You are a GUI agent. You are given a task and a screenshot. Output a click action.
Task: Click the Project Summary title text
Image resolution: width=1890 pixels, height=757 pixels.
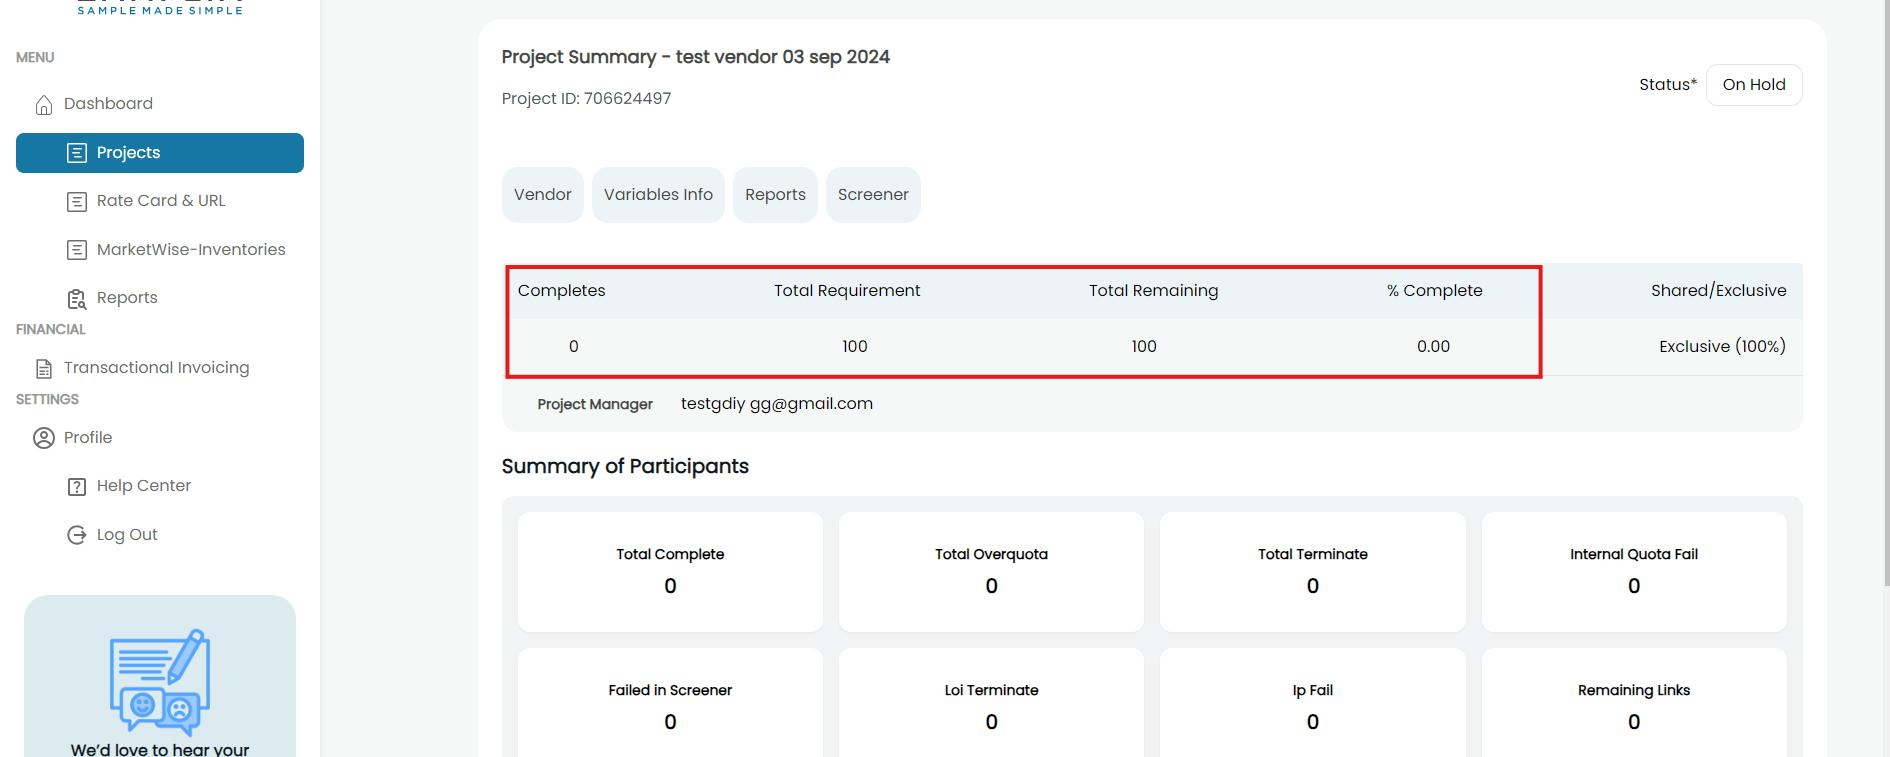(x=695, y=57)
